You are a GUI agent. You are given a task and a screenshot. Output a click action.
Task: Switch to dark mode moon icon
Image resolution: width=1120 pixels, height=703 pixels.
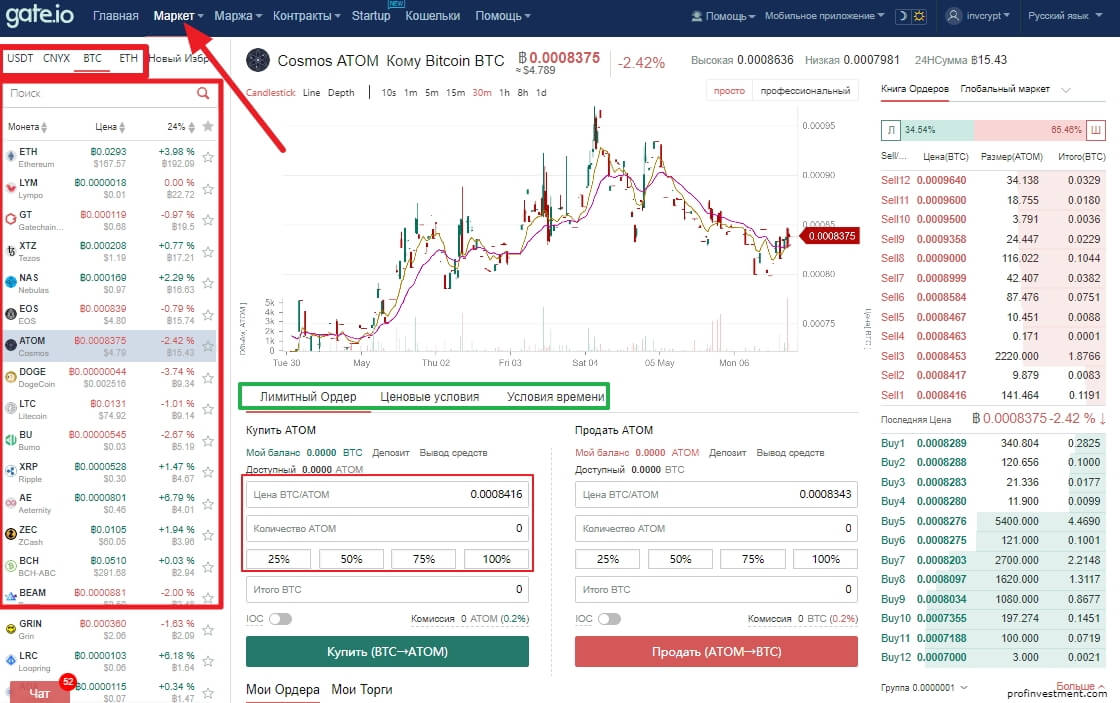click(x=903, y=16)
